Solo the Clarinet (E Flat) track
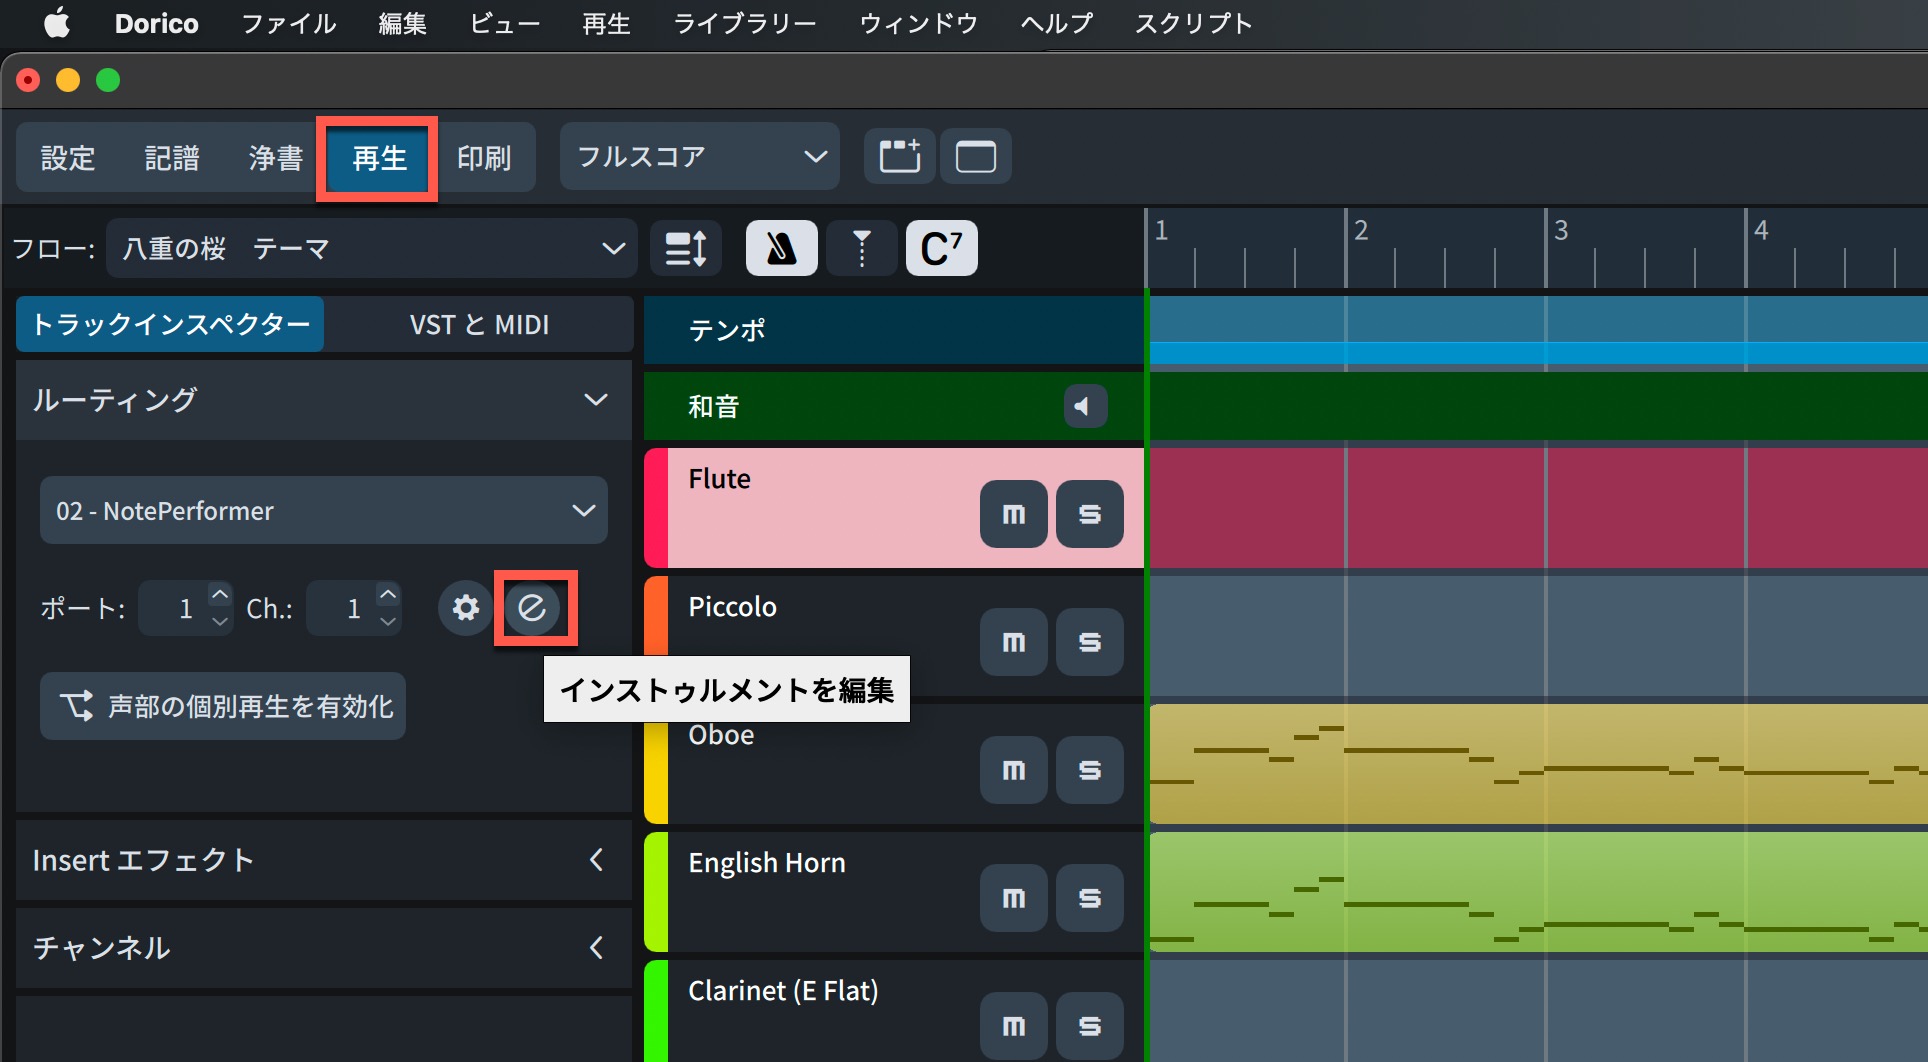 1090,1026
